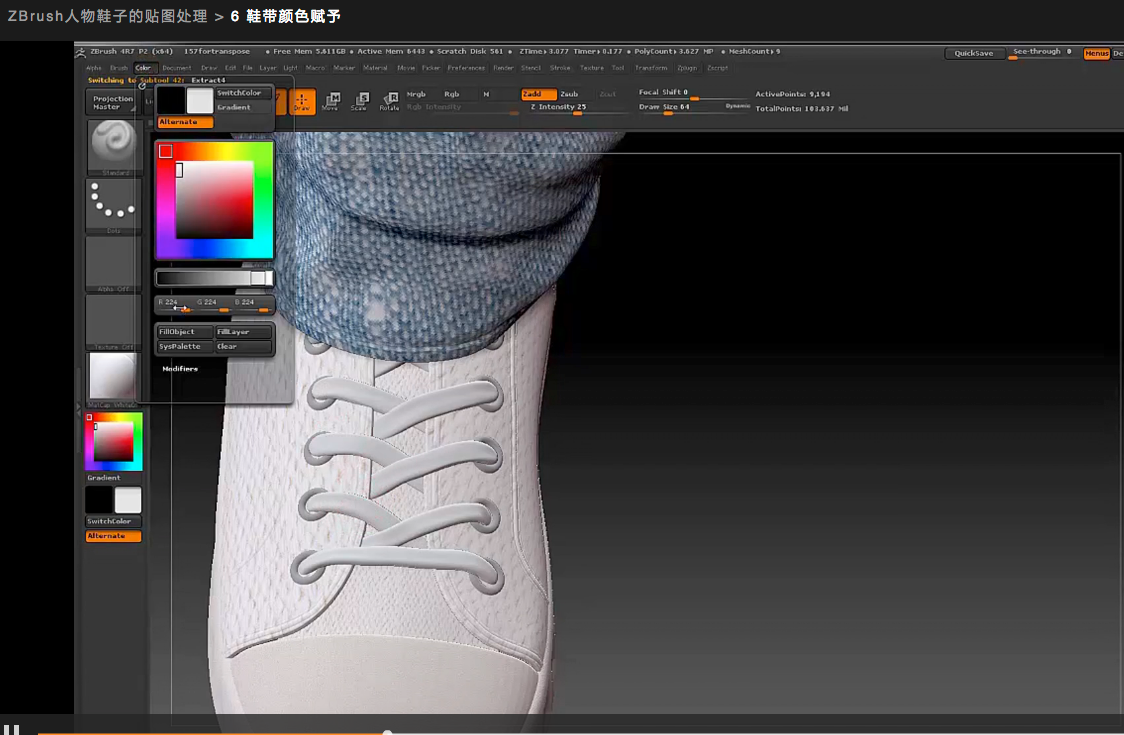Toggle the Zcut button

tap(608, 94)
